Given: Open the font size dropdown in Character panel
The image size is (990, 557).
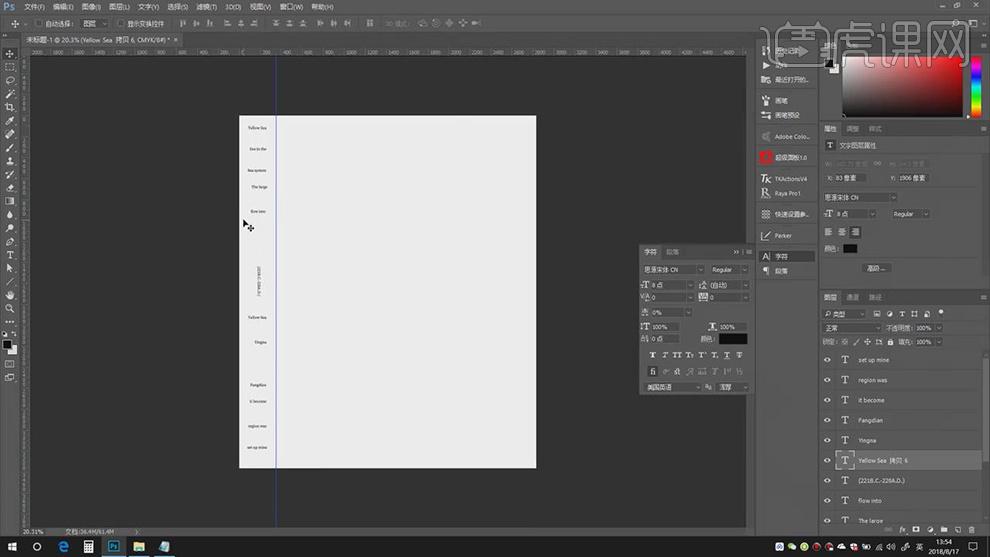Looking at the screenshot, I should point(690,285).
